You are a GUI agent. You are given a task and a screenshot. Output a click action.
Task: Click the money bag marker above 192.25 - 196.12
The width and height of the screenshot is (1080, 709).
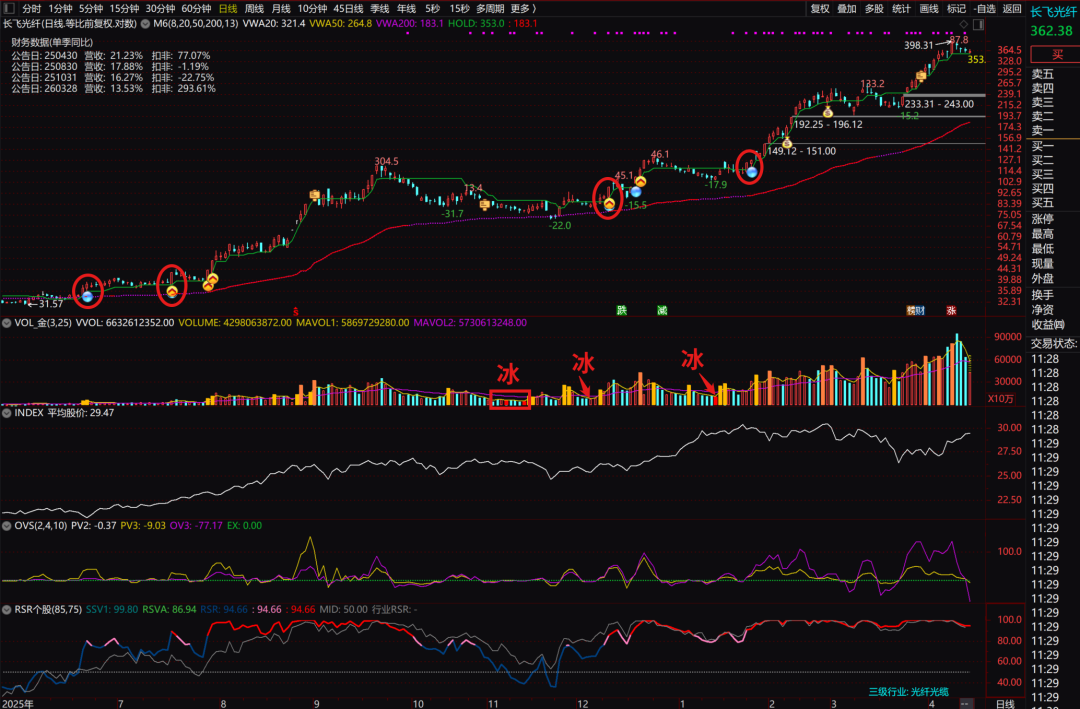(828, 112)
